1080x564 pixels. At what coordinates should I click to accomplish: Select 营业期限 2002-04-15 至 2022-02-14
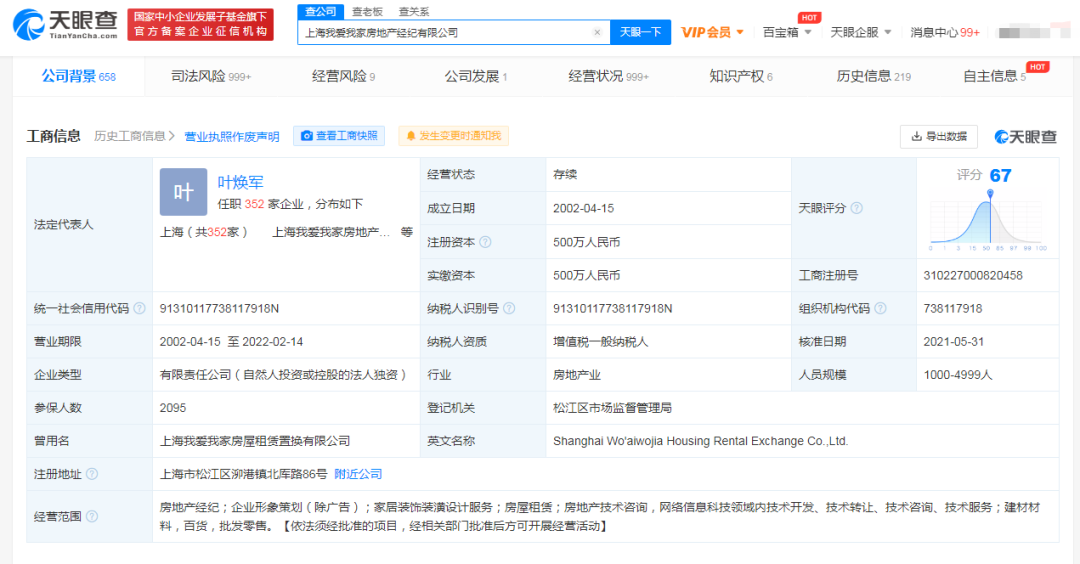pos(231,342)
